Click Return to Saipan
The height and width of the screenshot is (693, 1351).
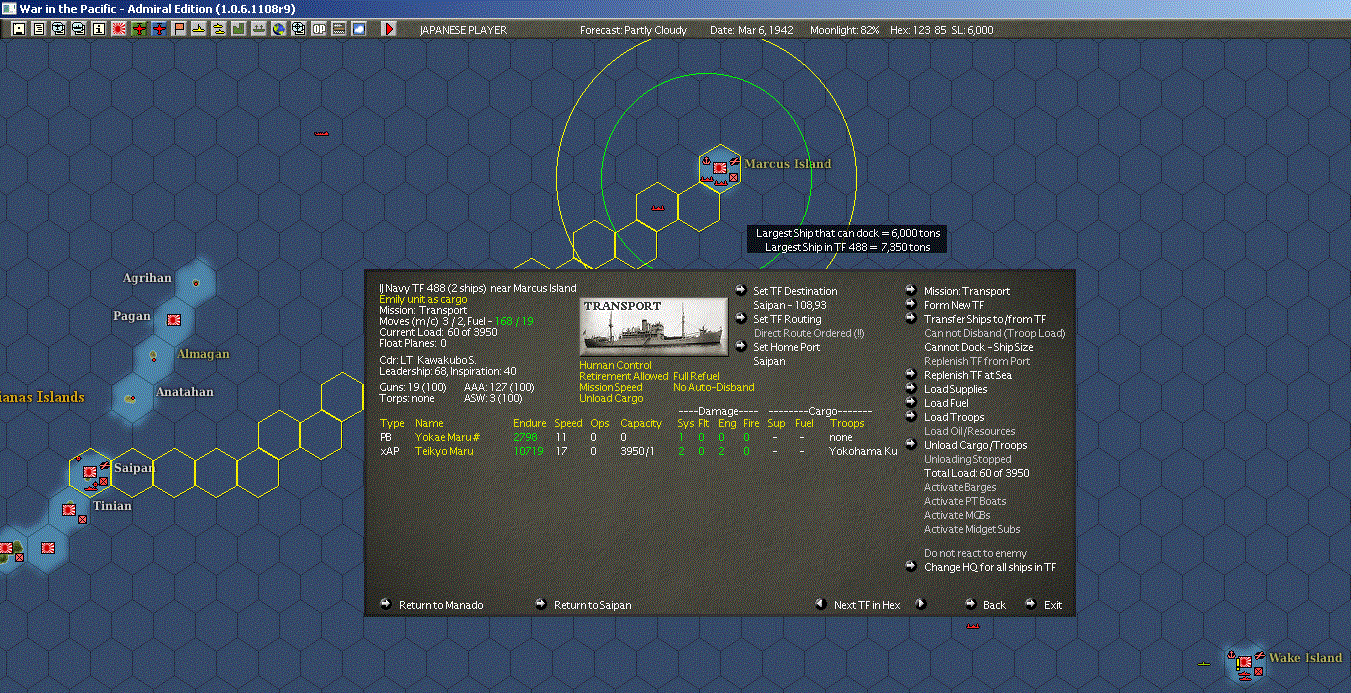click(x=592, y=605)
